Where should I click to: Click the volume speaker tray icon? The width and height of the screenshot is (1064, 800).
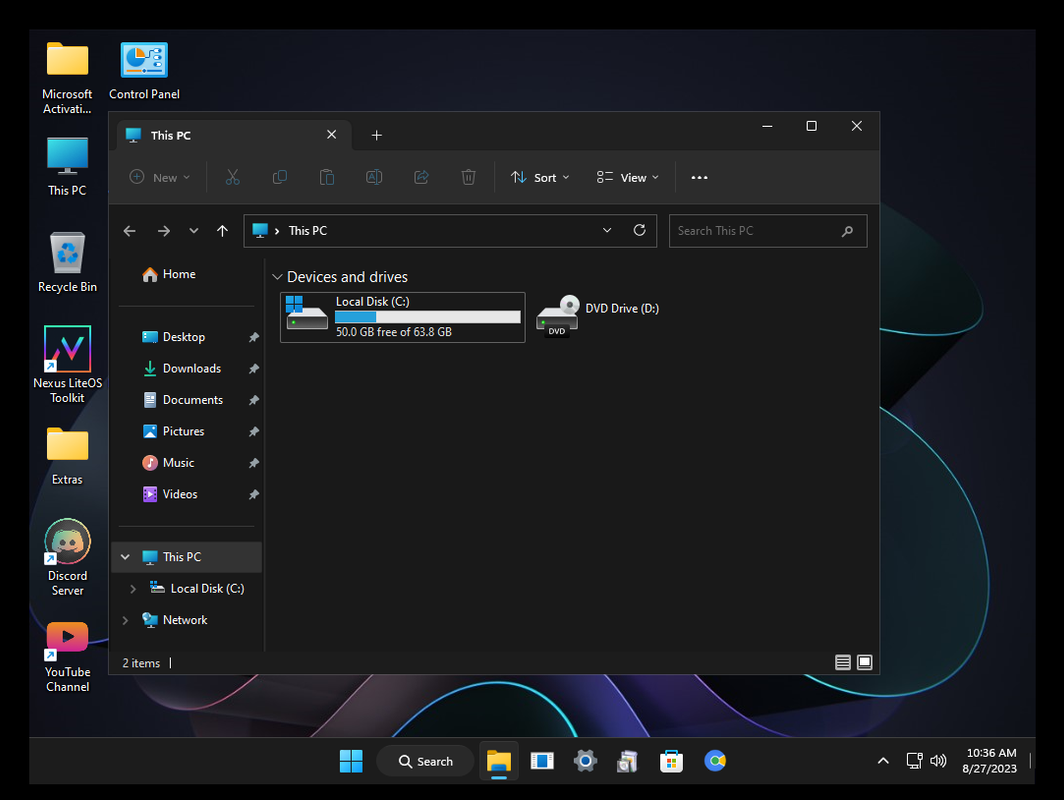938,761
